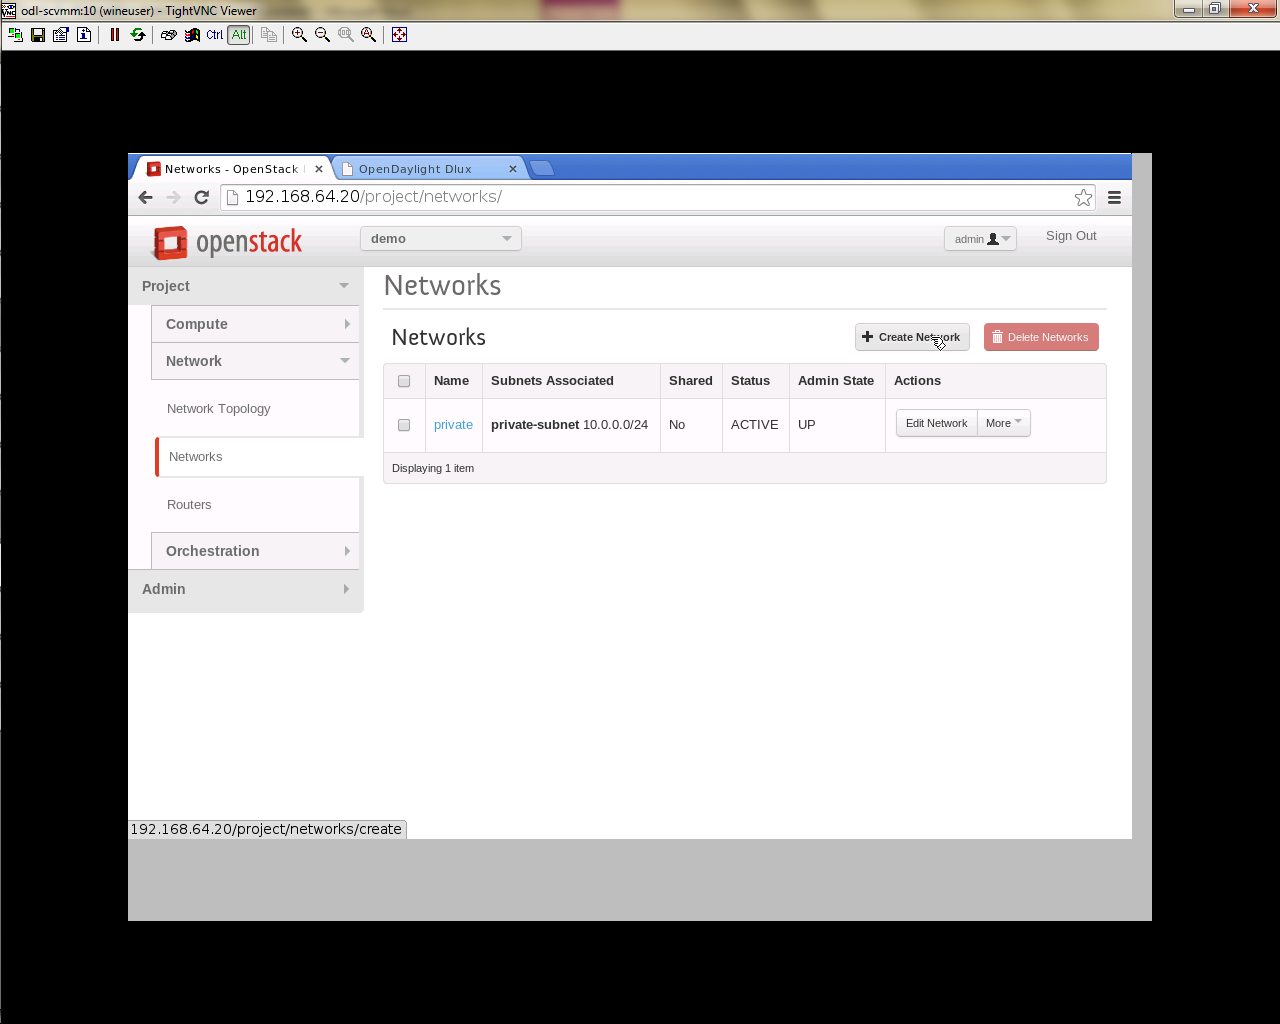Collapse the Project sidebar section
Screen dimensions: 1280x1024
pyautogui.click(x=245, y=286)
